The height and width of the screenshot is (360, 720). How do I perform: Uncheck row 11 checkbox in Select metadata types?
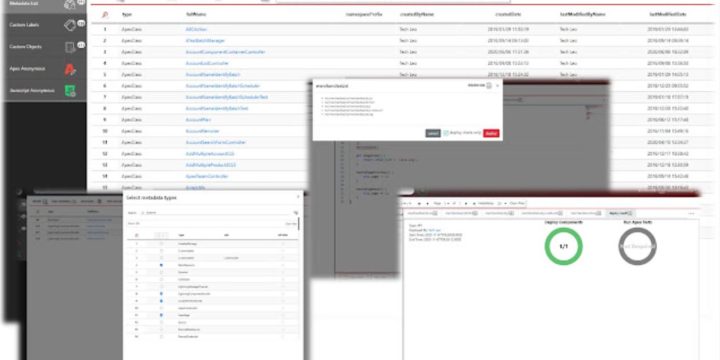click(161, 315)
